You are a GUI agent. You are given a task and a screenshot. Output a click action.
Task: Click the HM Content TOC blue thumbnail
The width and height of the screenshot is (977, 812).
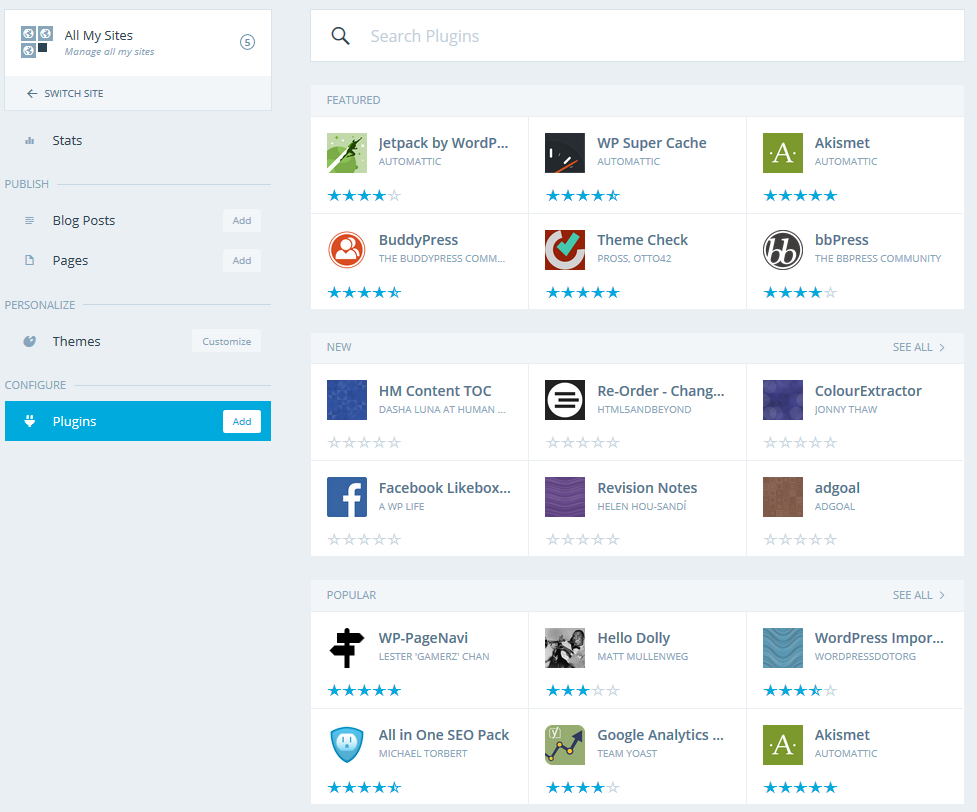coord(347,400)
